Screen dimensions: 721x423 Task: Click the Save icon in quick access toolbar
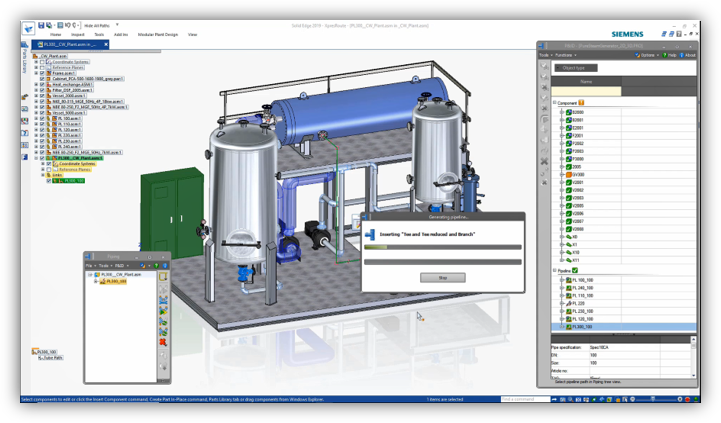pyautogui.click(x=39, y=26)
